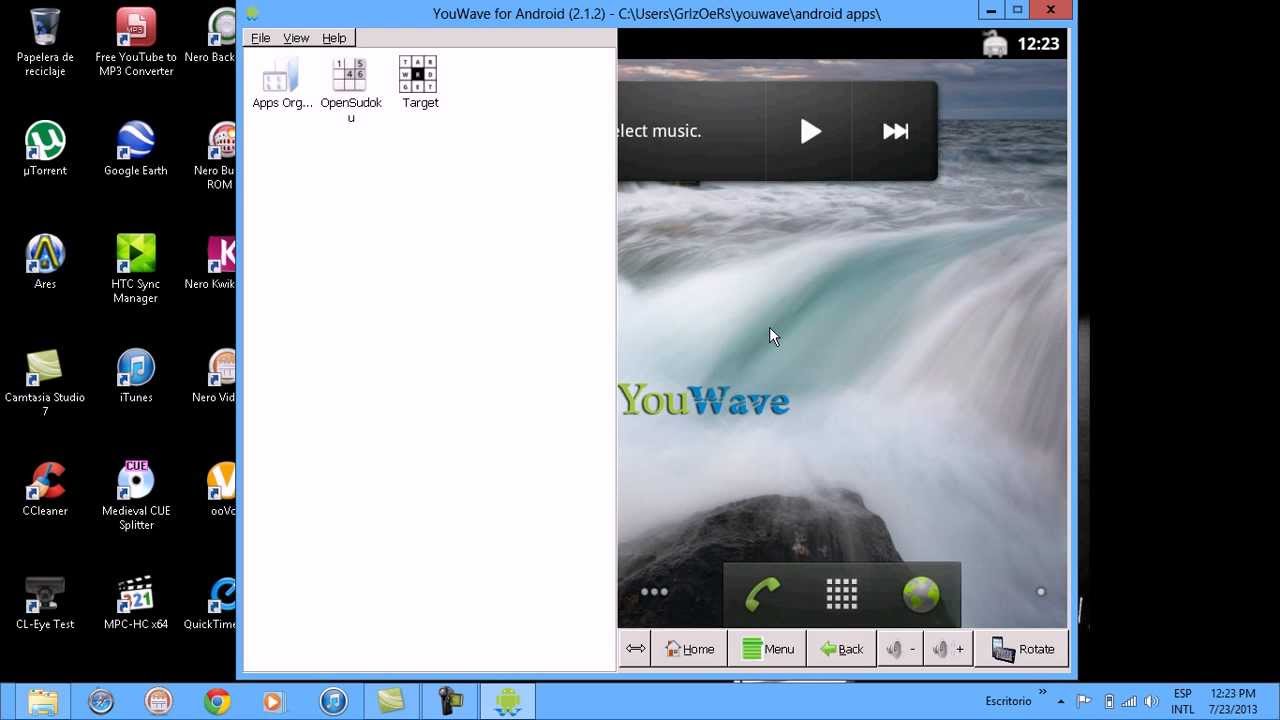Skip to next track in music widget
The width and height of the screenshot is (1280, 720).
point(895,131)
